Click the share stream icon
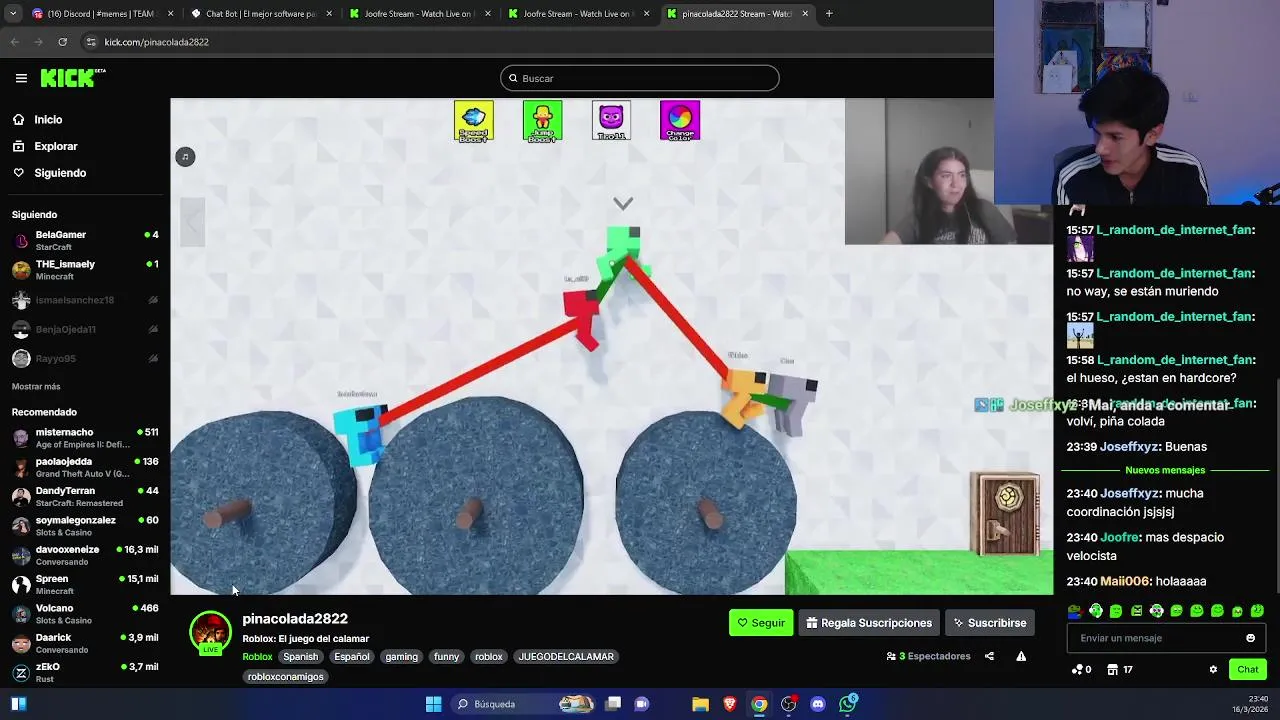This screenshot has height=720, width=1280. (x=989, y=657)
